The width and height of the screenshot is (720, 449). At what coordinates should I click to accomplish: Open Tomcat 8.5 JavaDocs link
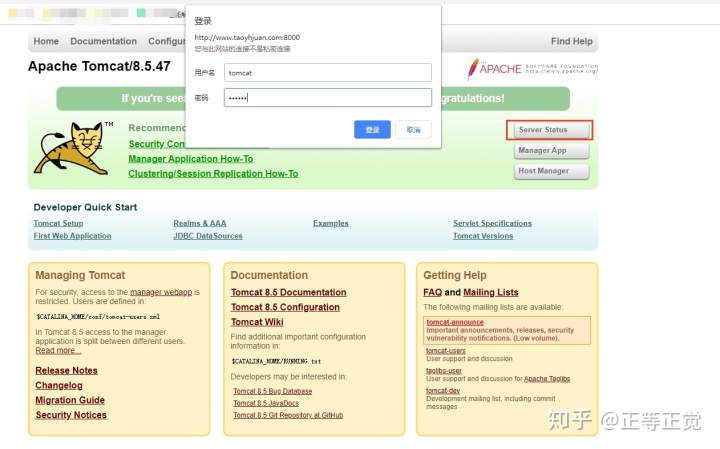(266, 403)
